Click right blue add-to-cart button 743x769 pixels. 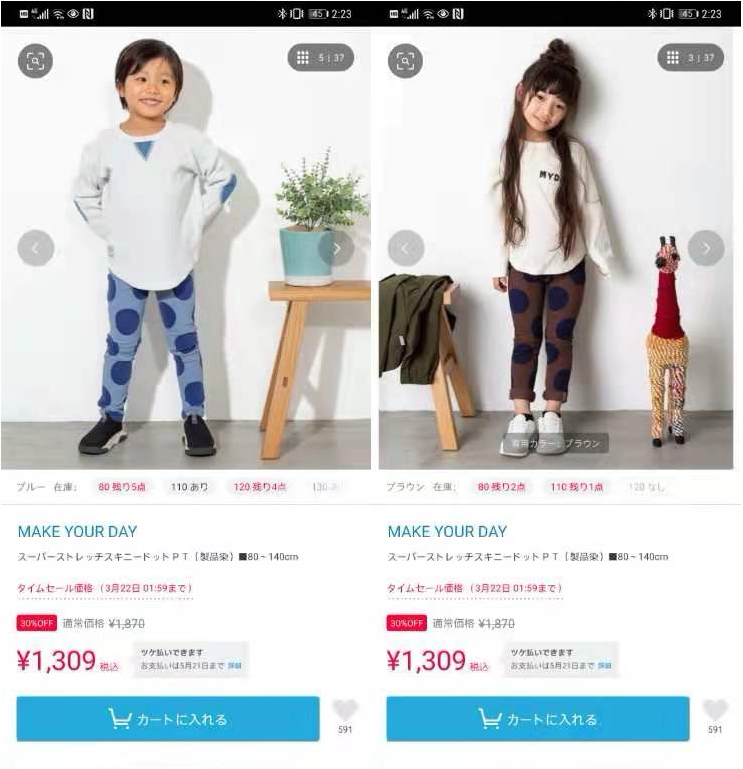(x=538, y=719)
